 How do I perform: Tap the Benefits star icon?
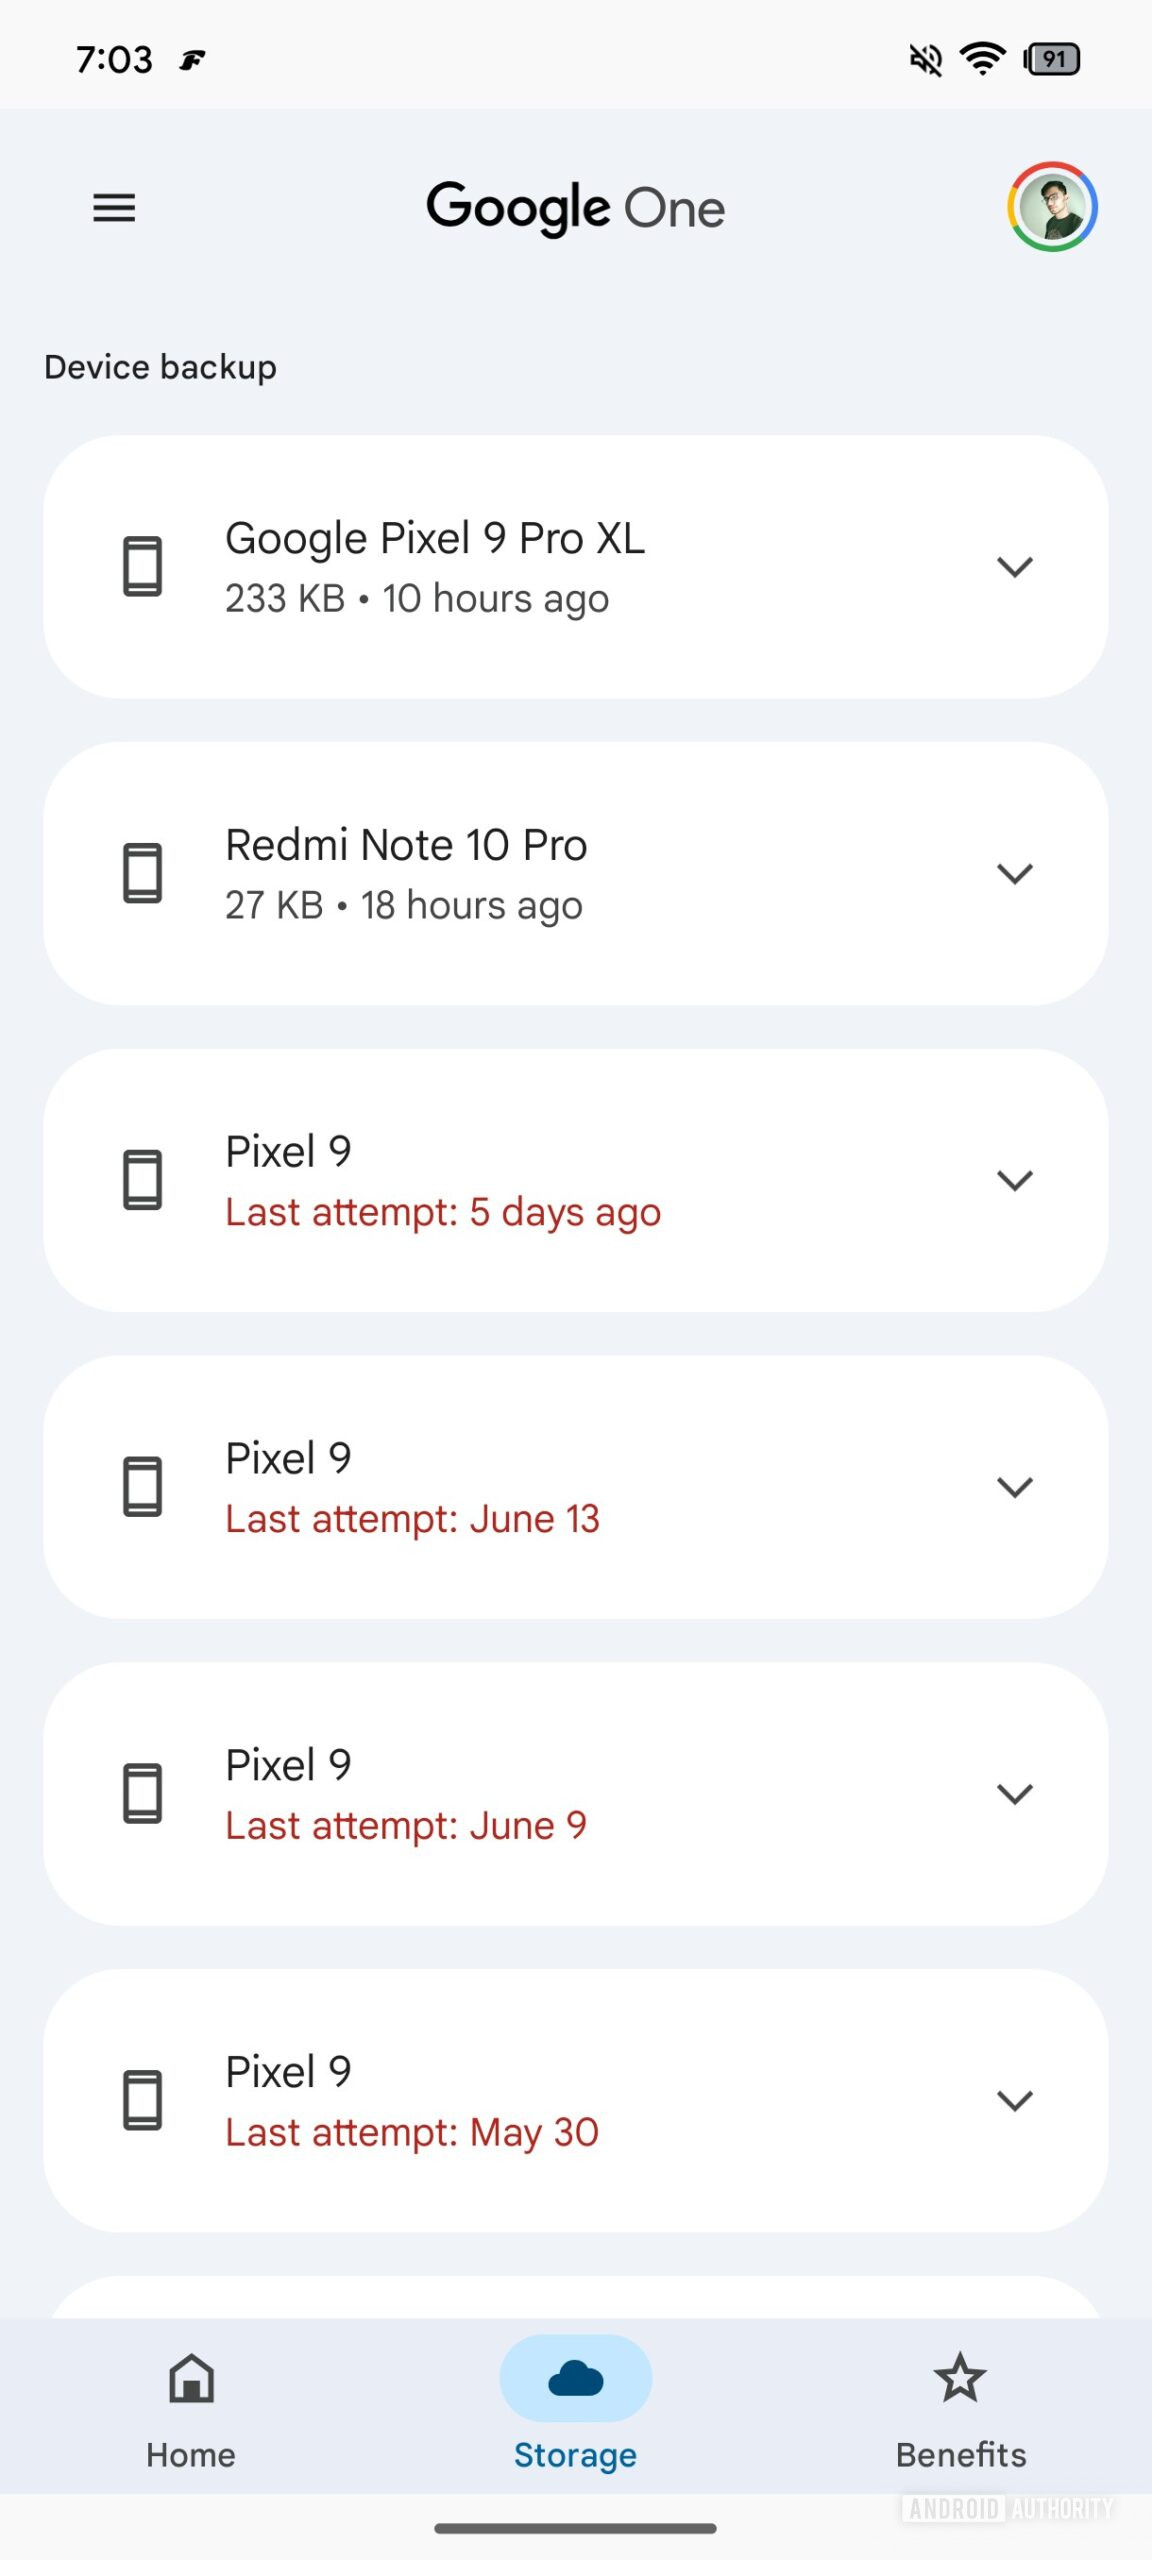[x=960, y=2378]
